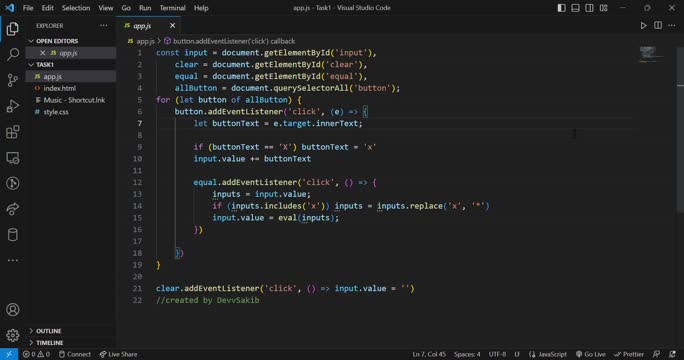684x360 pixels.
Task: Expand the TIMELINE section
Action: pyautogui.click(x=49, y=343)
